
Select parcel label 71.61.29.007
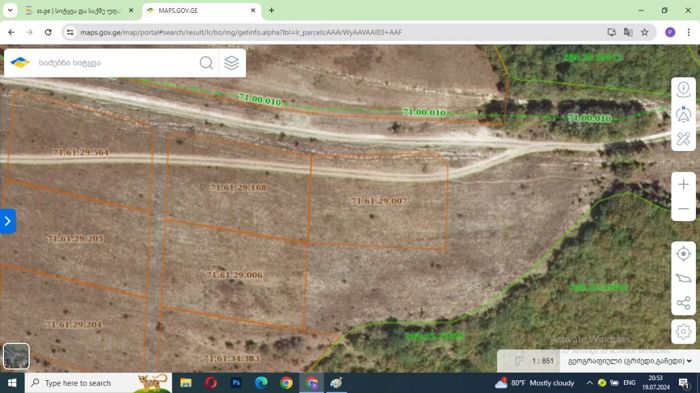[x=379, y=201]
